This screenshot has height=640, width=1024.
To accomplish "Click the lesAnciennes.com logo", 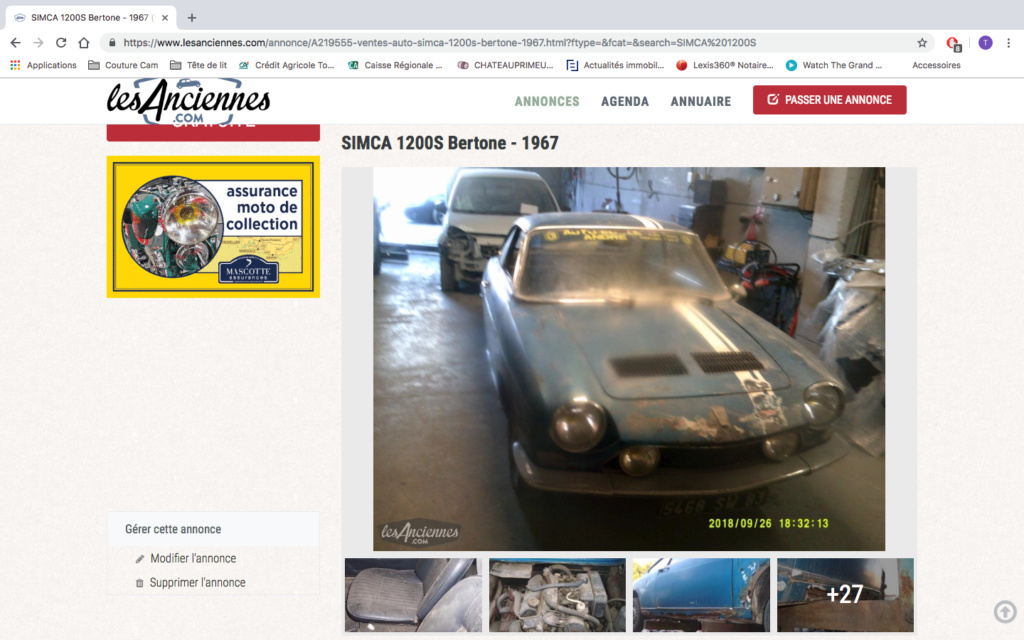I will tap(188, 101).
